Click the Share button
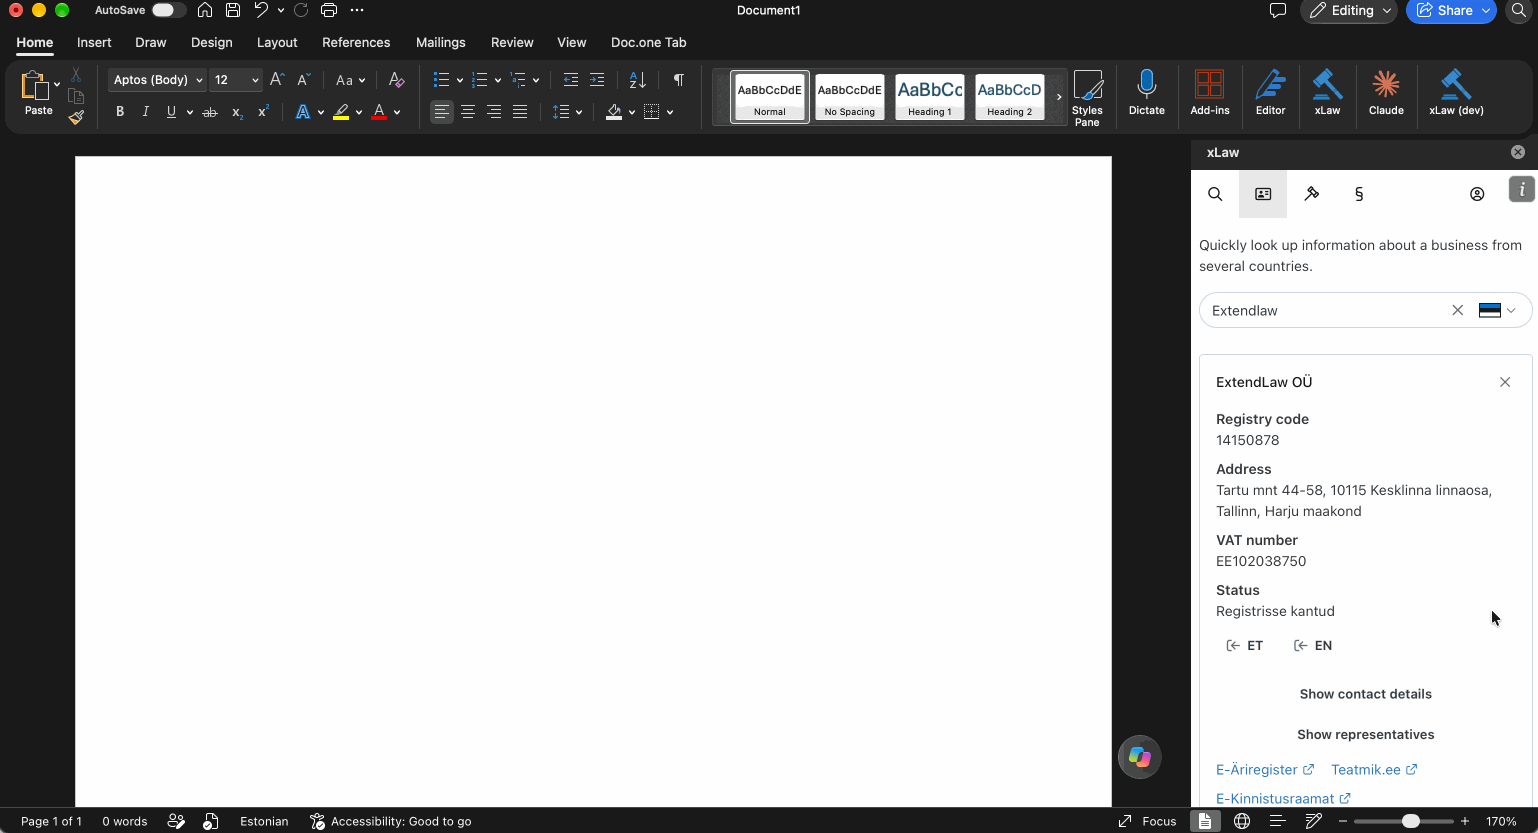 [x=1451, y=10]
